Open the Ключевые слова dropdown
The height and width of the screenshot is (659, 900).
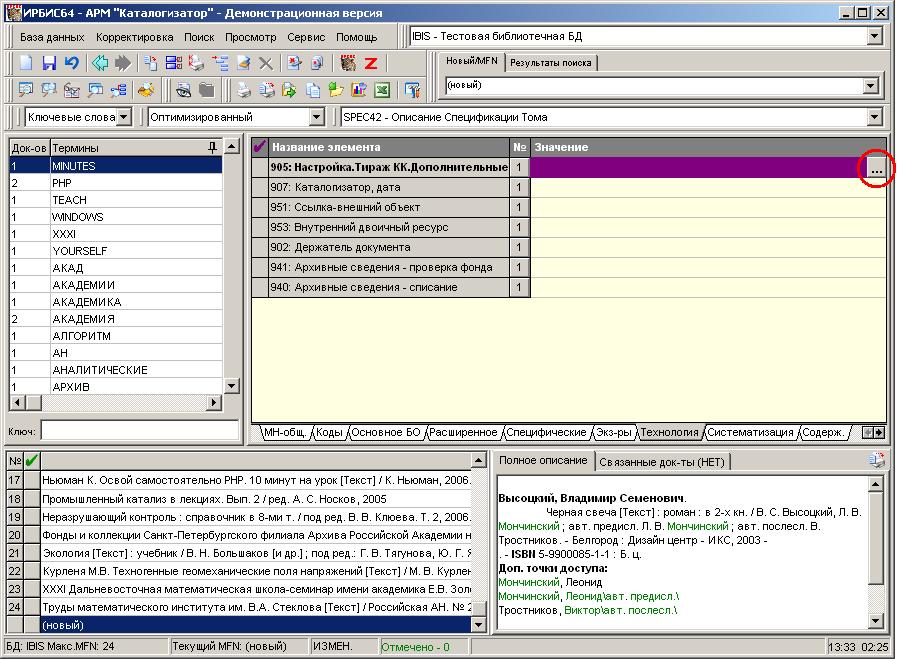[125, 117]
